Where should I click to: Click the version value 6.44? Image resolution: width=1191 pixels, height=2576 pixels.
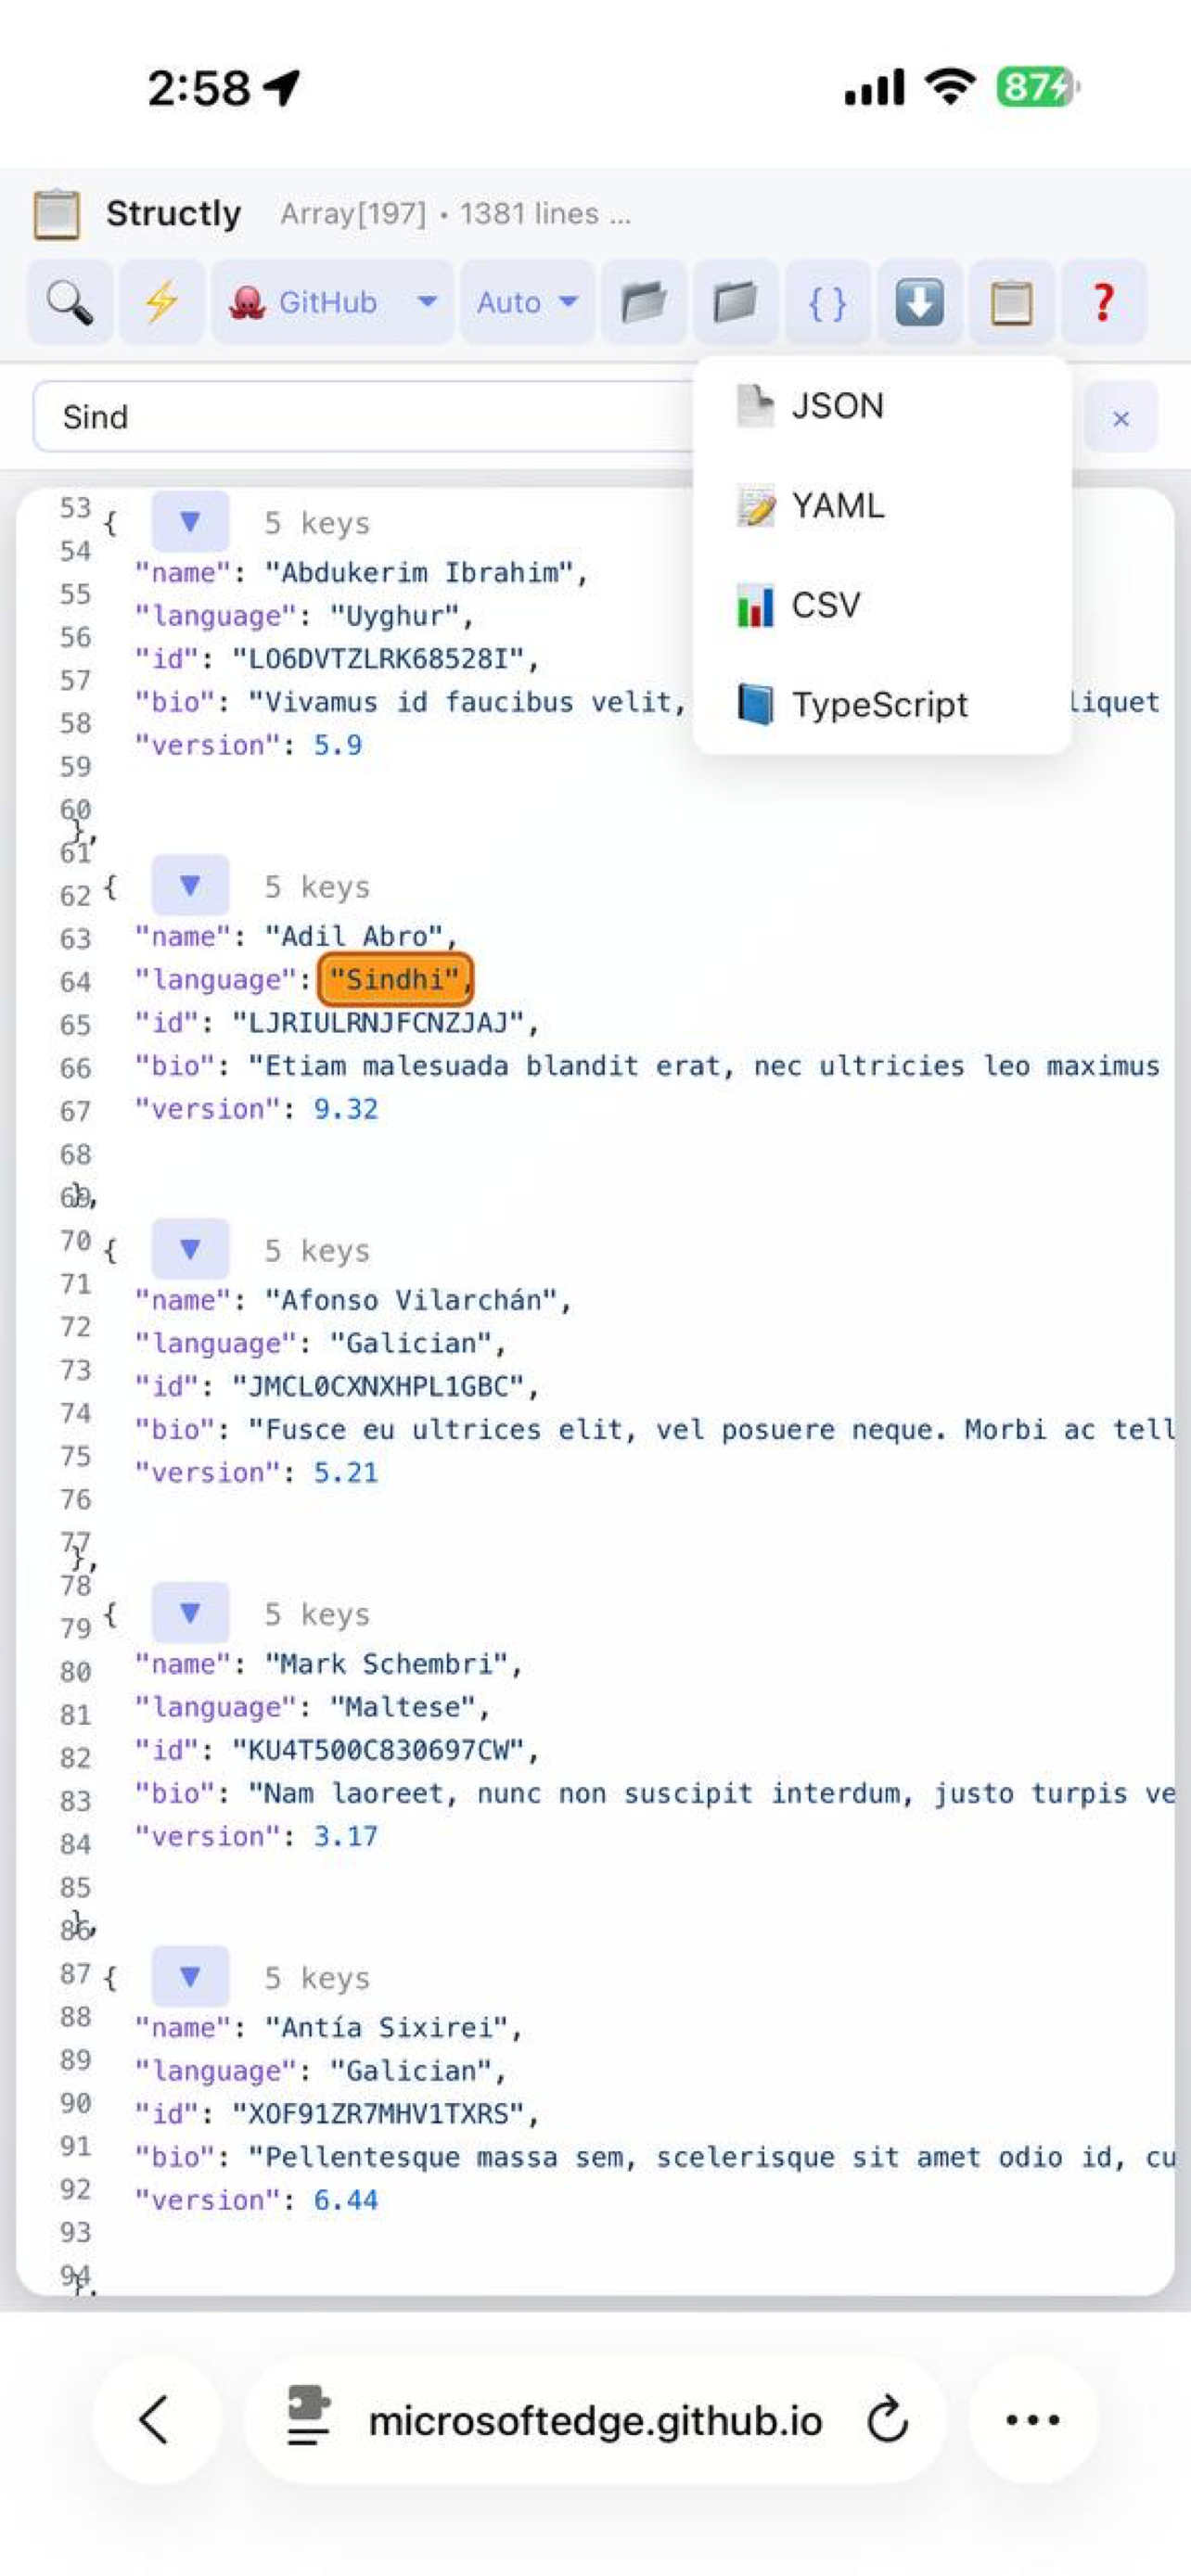[x=346, y=2200]
